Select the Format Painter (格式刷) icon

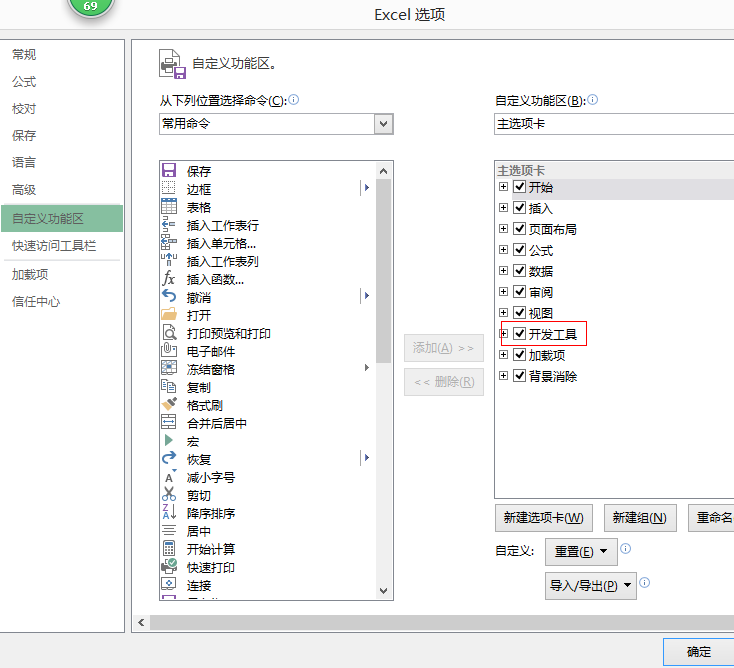pos(169,404)
